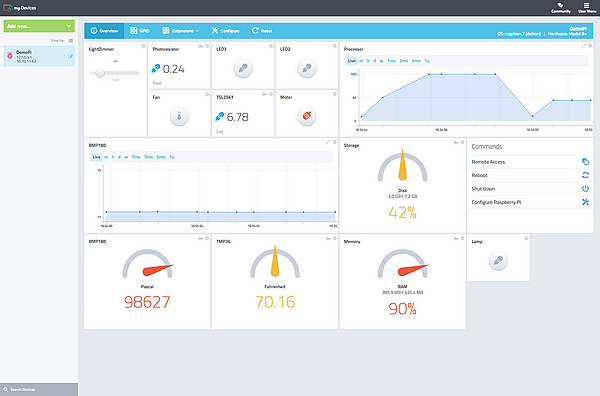Select 6mo range on Processor chart
The image size is (600, 396).
coord(416,60)
